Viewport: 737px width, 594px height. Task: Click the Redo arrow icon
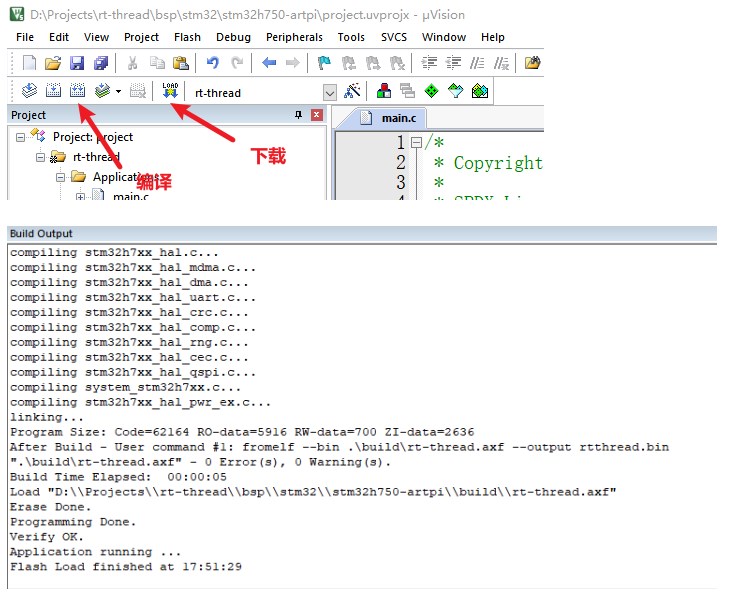[237, 63]
